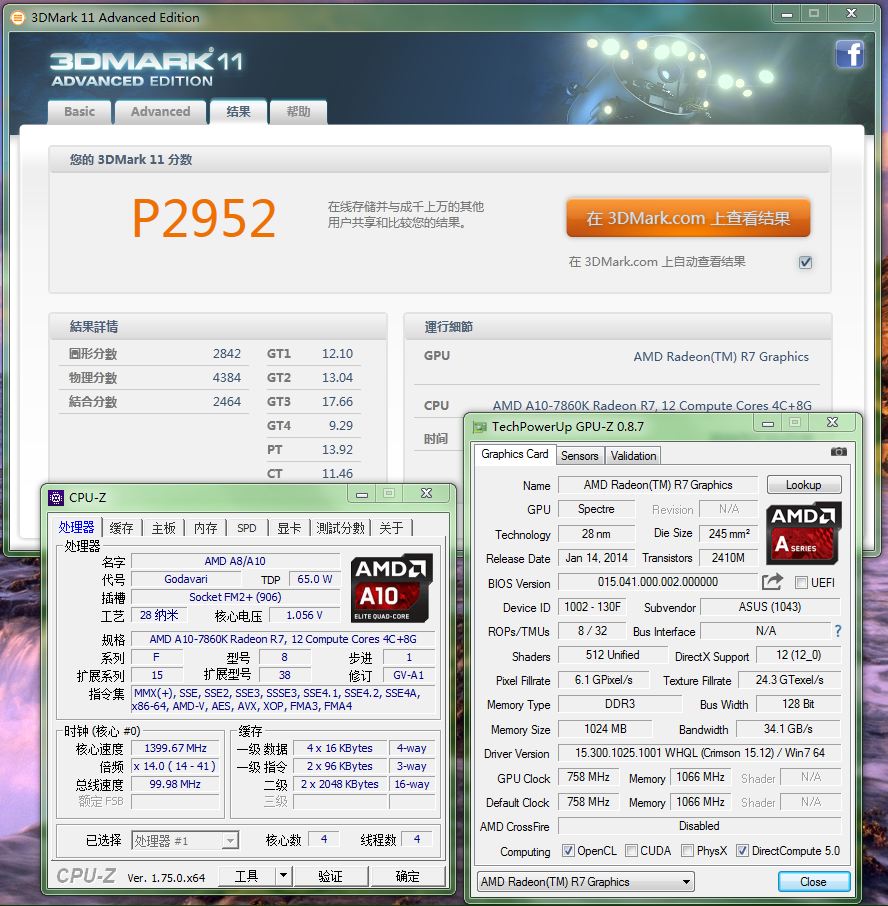
Task: Click the Memory Size 1024 MB field
Action: [x=605, y=729]
